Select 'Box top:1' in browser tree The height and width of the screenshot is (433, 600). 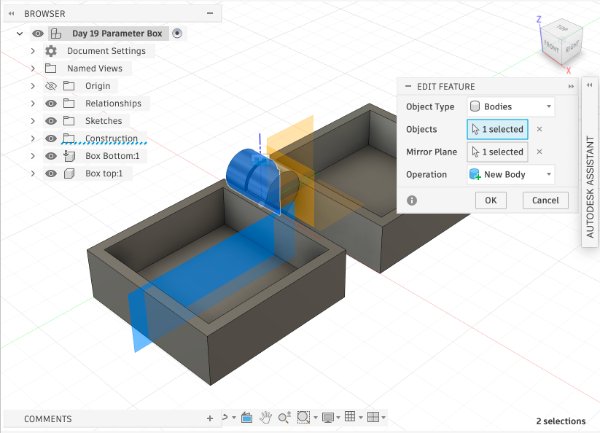[104, 173]
